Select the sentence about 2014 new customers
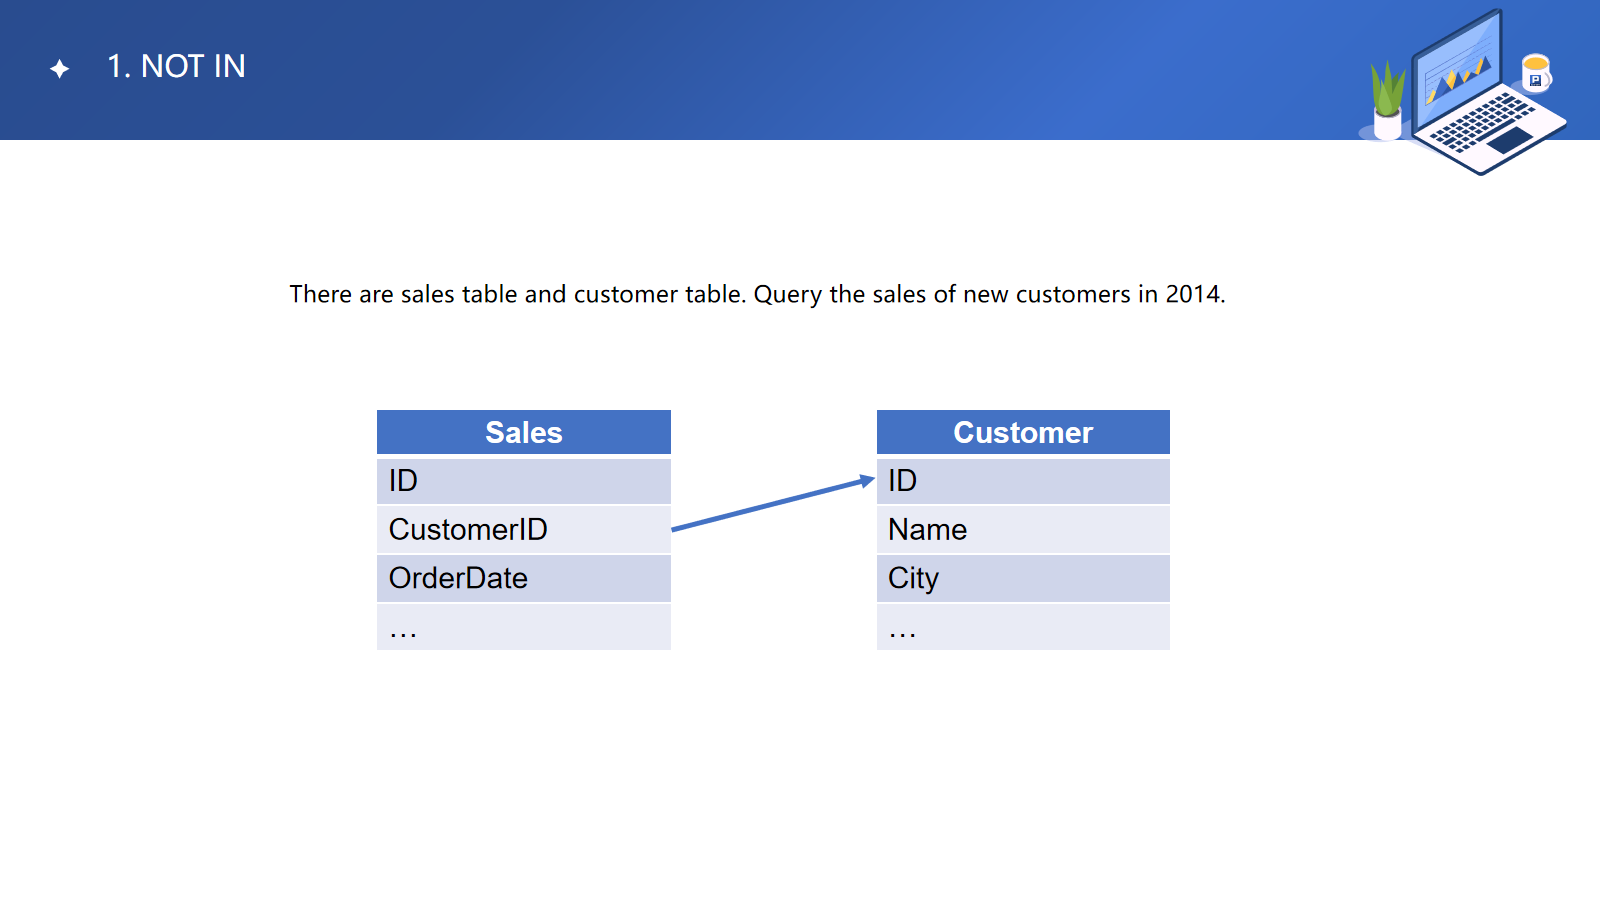The image size is (1600, 900). pyautogui.click(x=757, y=294)
